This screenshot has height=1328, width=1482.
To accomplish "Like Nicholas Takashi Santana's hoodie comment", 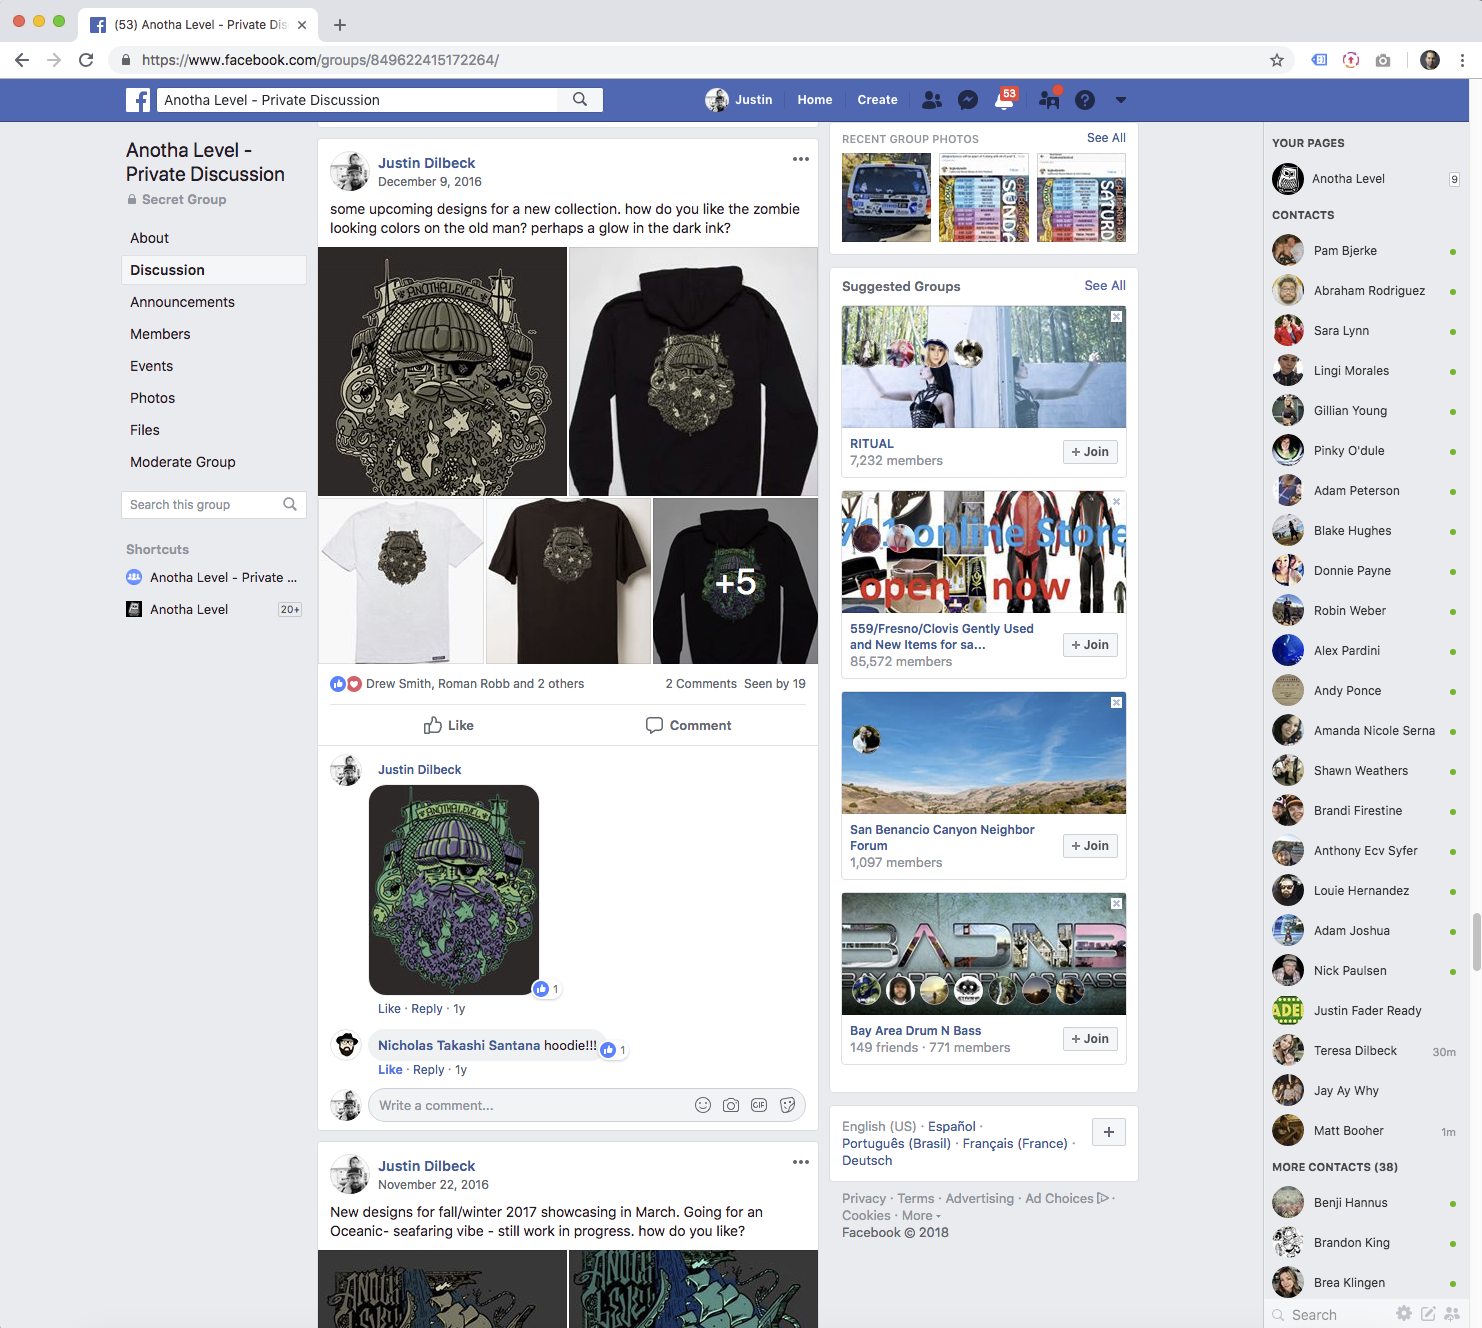I will click(390, 1070).
